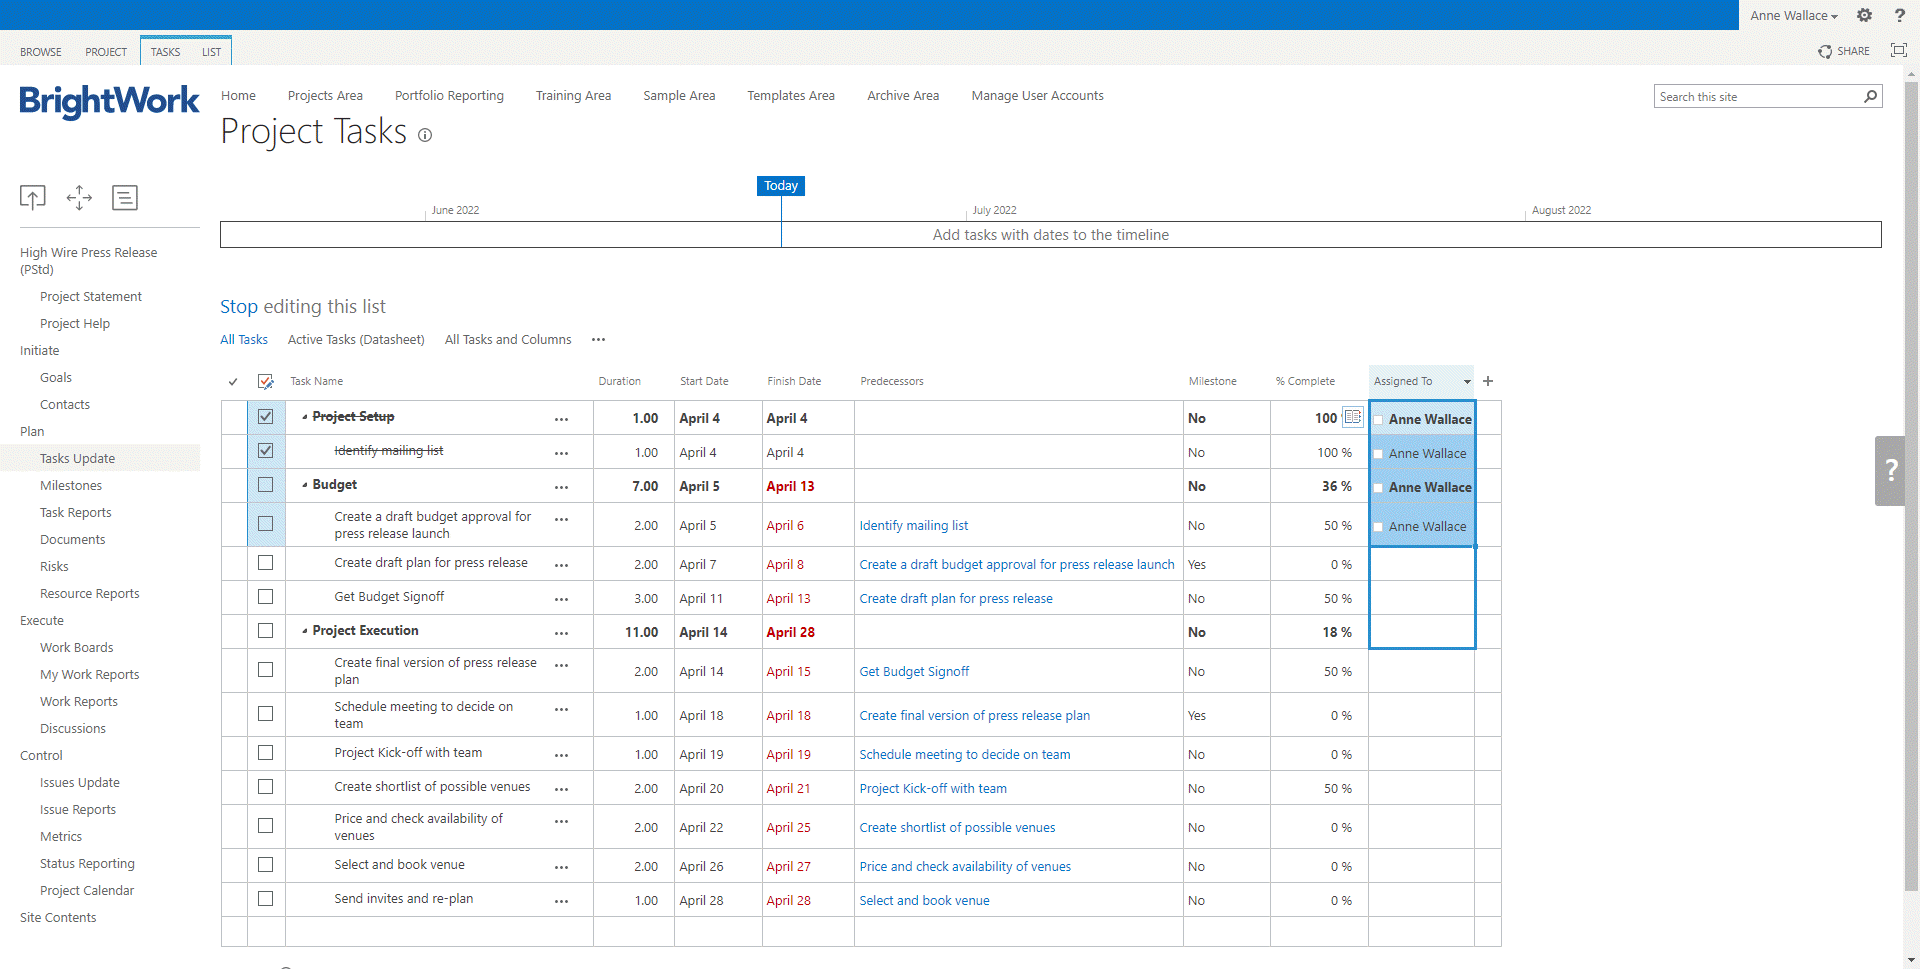1920x969 pixels.
Task: Click the Today marker on the timeline
Action: click(780, 185)
